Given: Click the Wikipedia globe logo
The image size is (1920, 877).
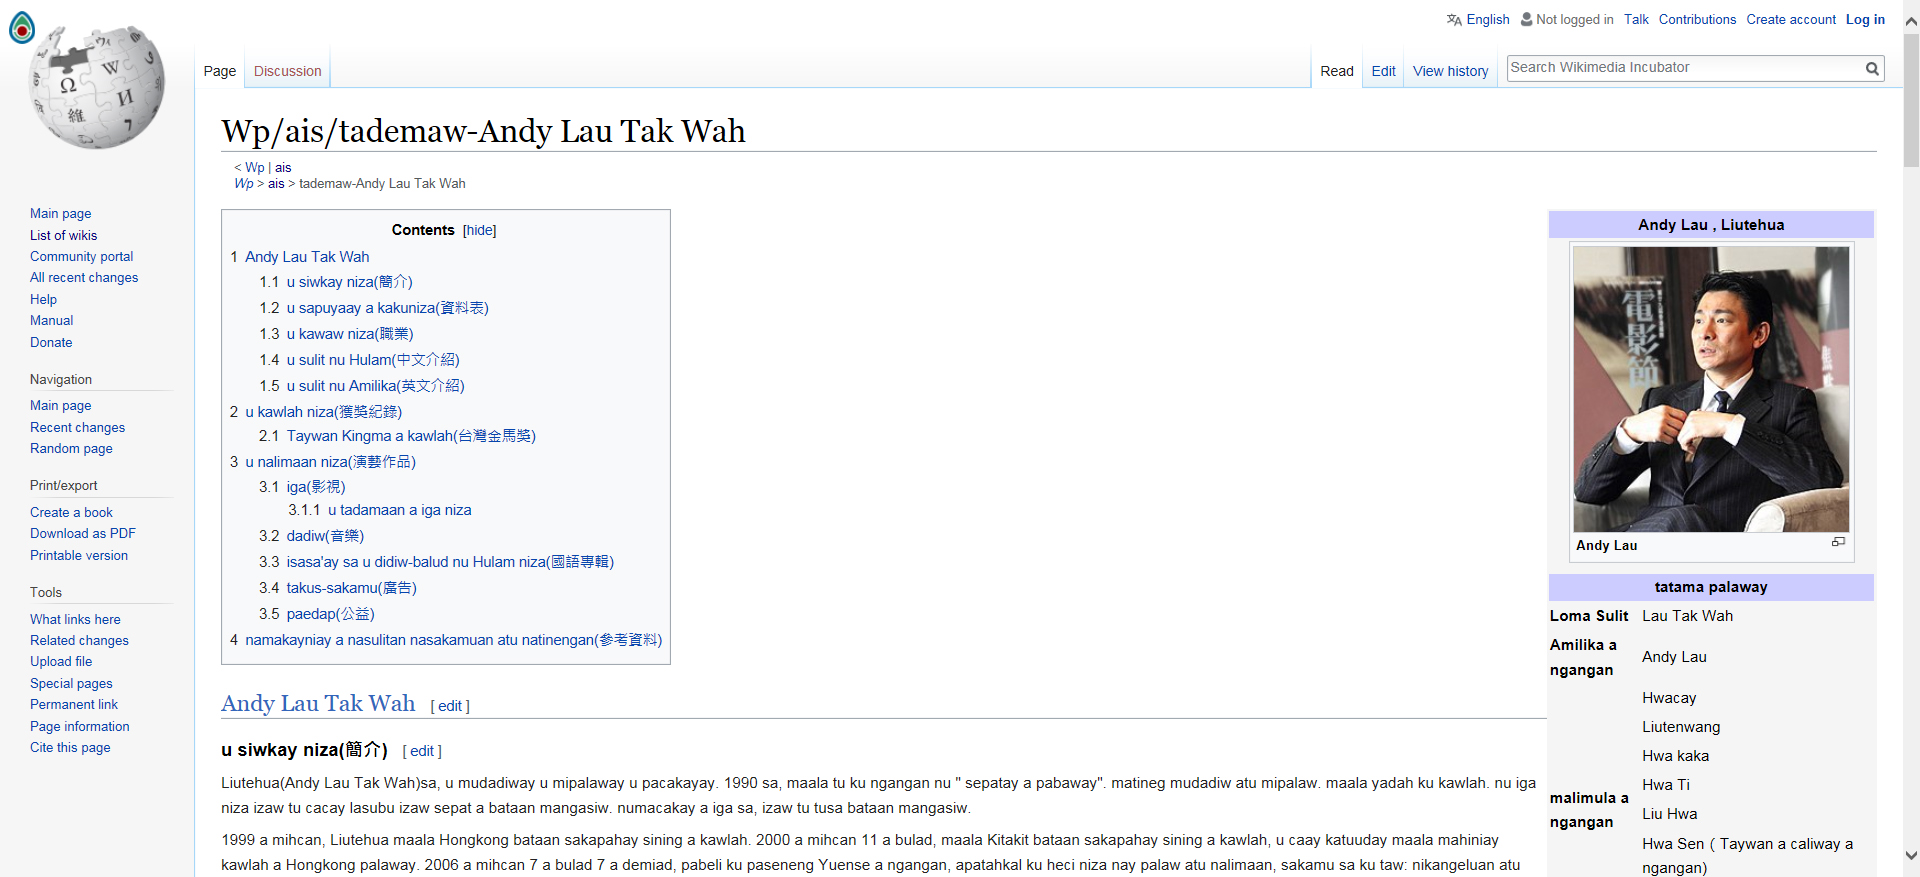Looking at the screenshot, I should click(x=96, y=89).
